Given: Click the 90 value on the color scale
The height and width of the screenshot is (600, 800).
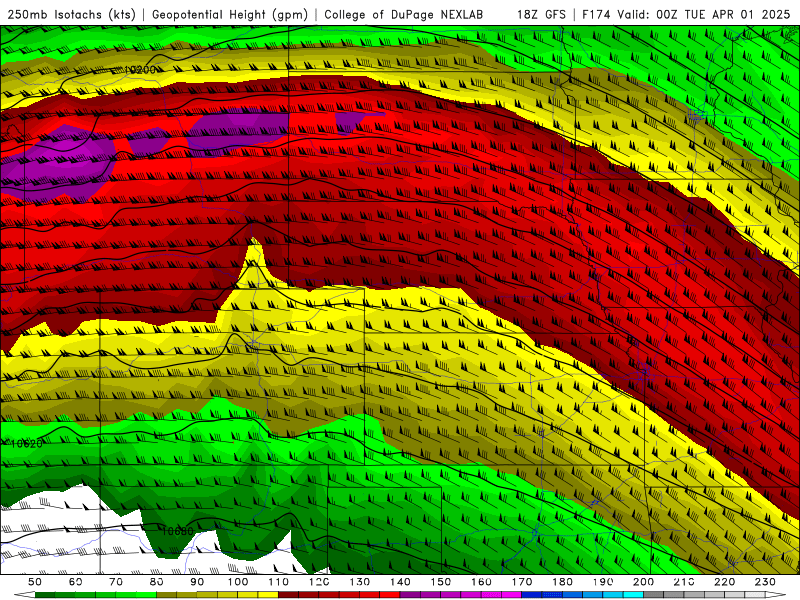Looking at the screenshot, I should pyautogui.click(x=197, y=582).
